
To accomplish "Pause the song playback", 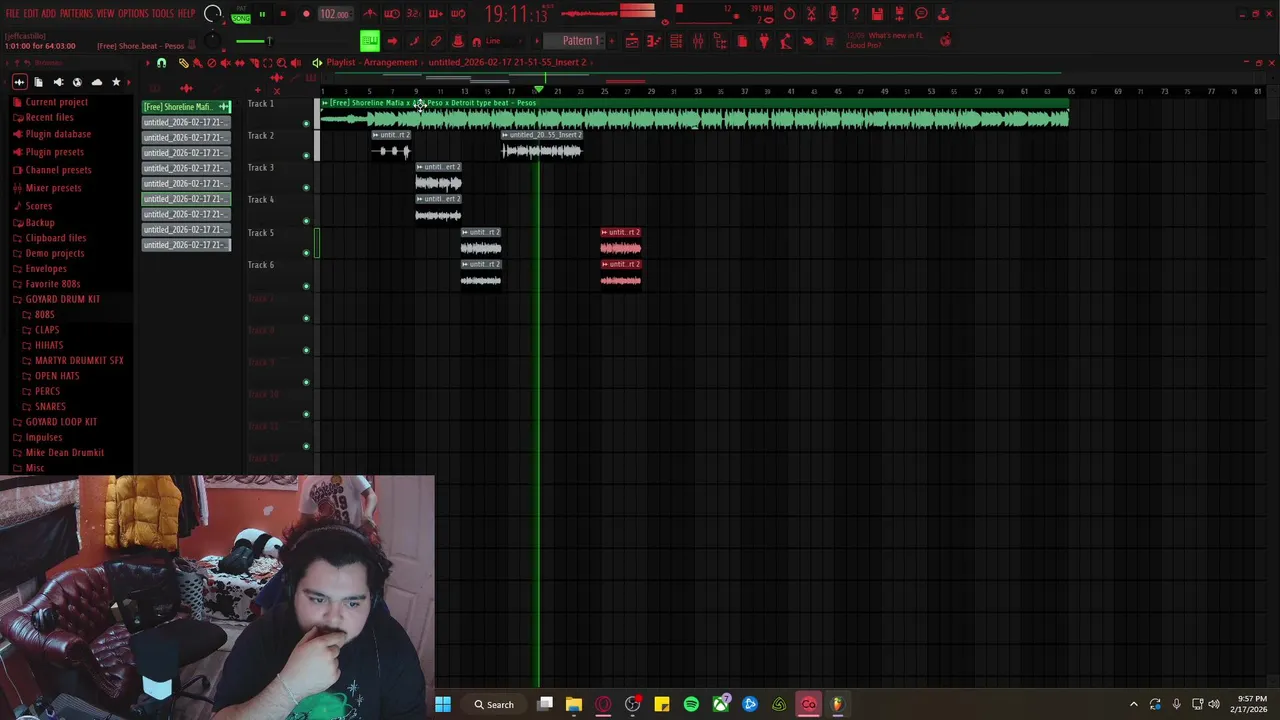I will 262,14.
